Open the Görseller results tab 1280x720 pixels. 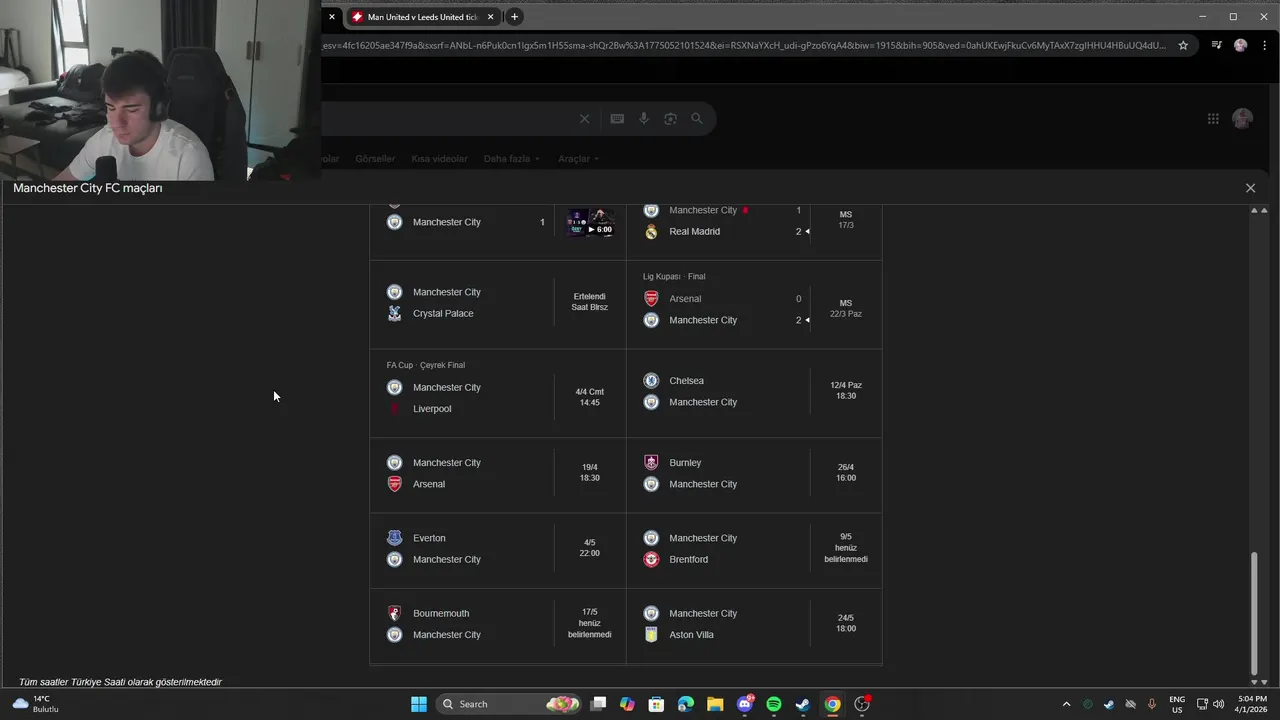point(375,159)
